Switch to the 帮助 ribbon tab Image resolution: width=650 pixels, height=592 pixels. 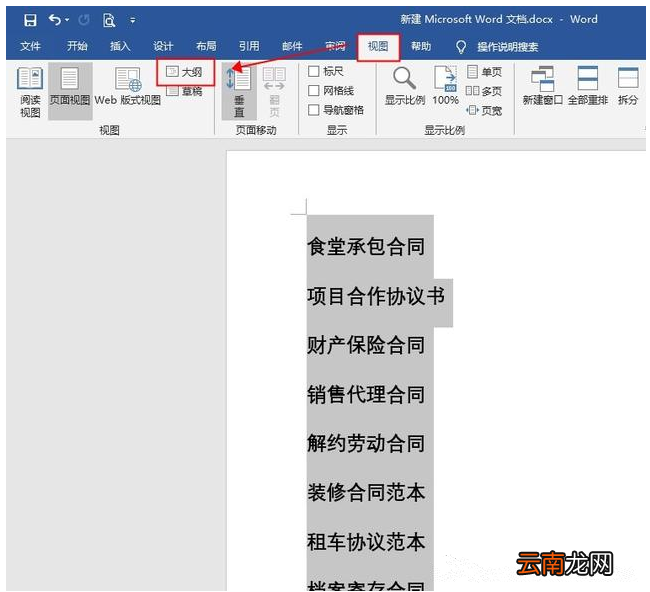click(421, 46)
